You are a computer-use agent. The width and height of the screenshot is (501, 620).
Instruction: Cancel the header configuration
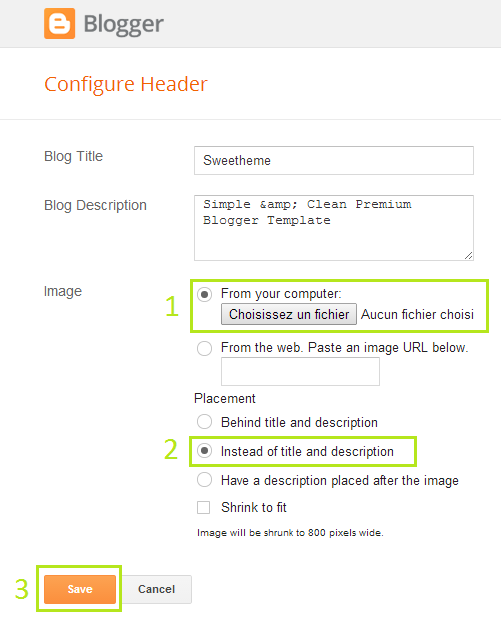pos(156,589)
